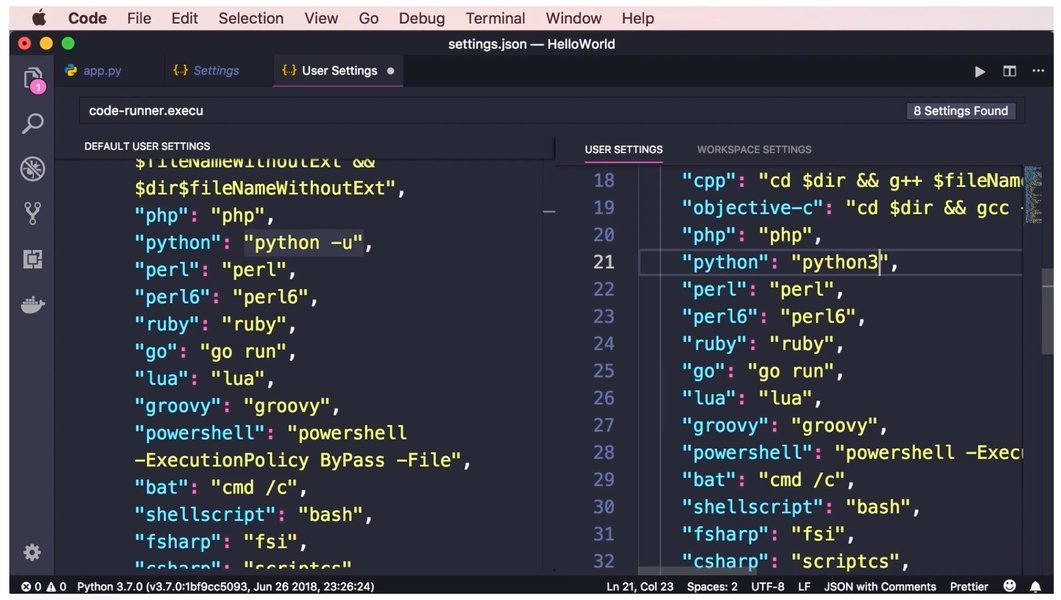Click "objective-c" key on line 19
The width and height of the screenshot is (1061, 600).
(x=752, y=208)
